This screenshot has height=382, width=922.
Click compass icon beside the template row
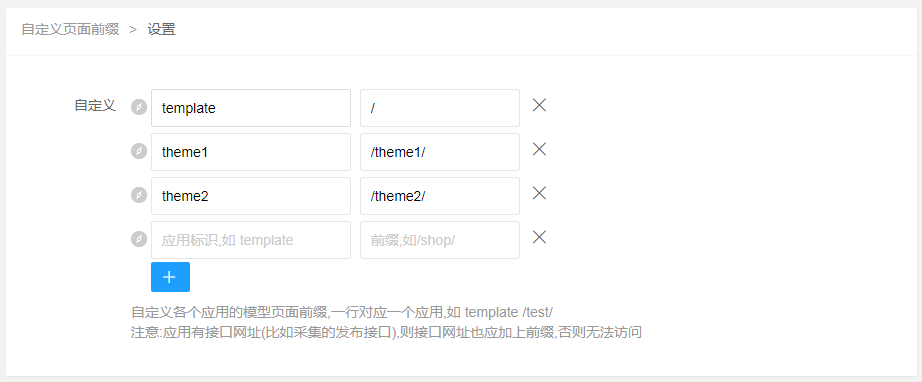tap(139, 108)
